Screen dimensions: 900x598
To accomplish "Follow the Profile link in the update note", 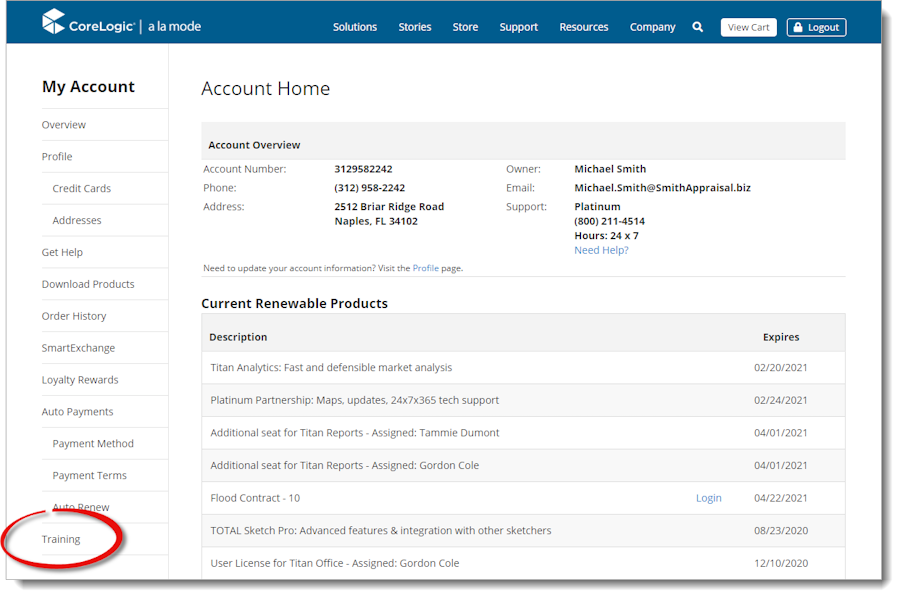I will pyautogui.click(x=425, y=268).
